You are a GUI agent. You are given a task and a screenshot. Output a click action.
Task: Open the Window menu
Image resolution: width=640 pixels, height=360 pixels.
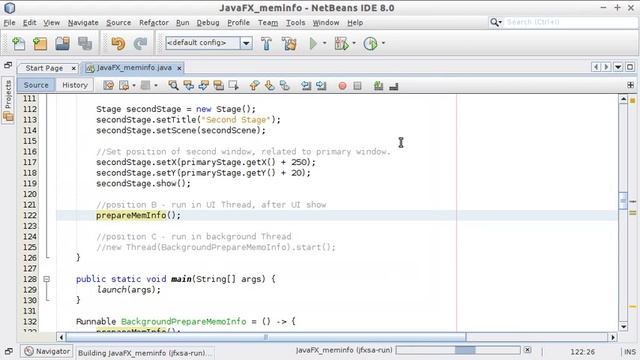(x=326, y=23)
